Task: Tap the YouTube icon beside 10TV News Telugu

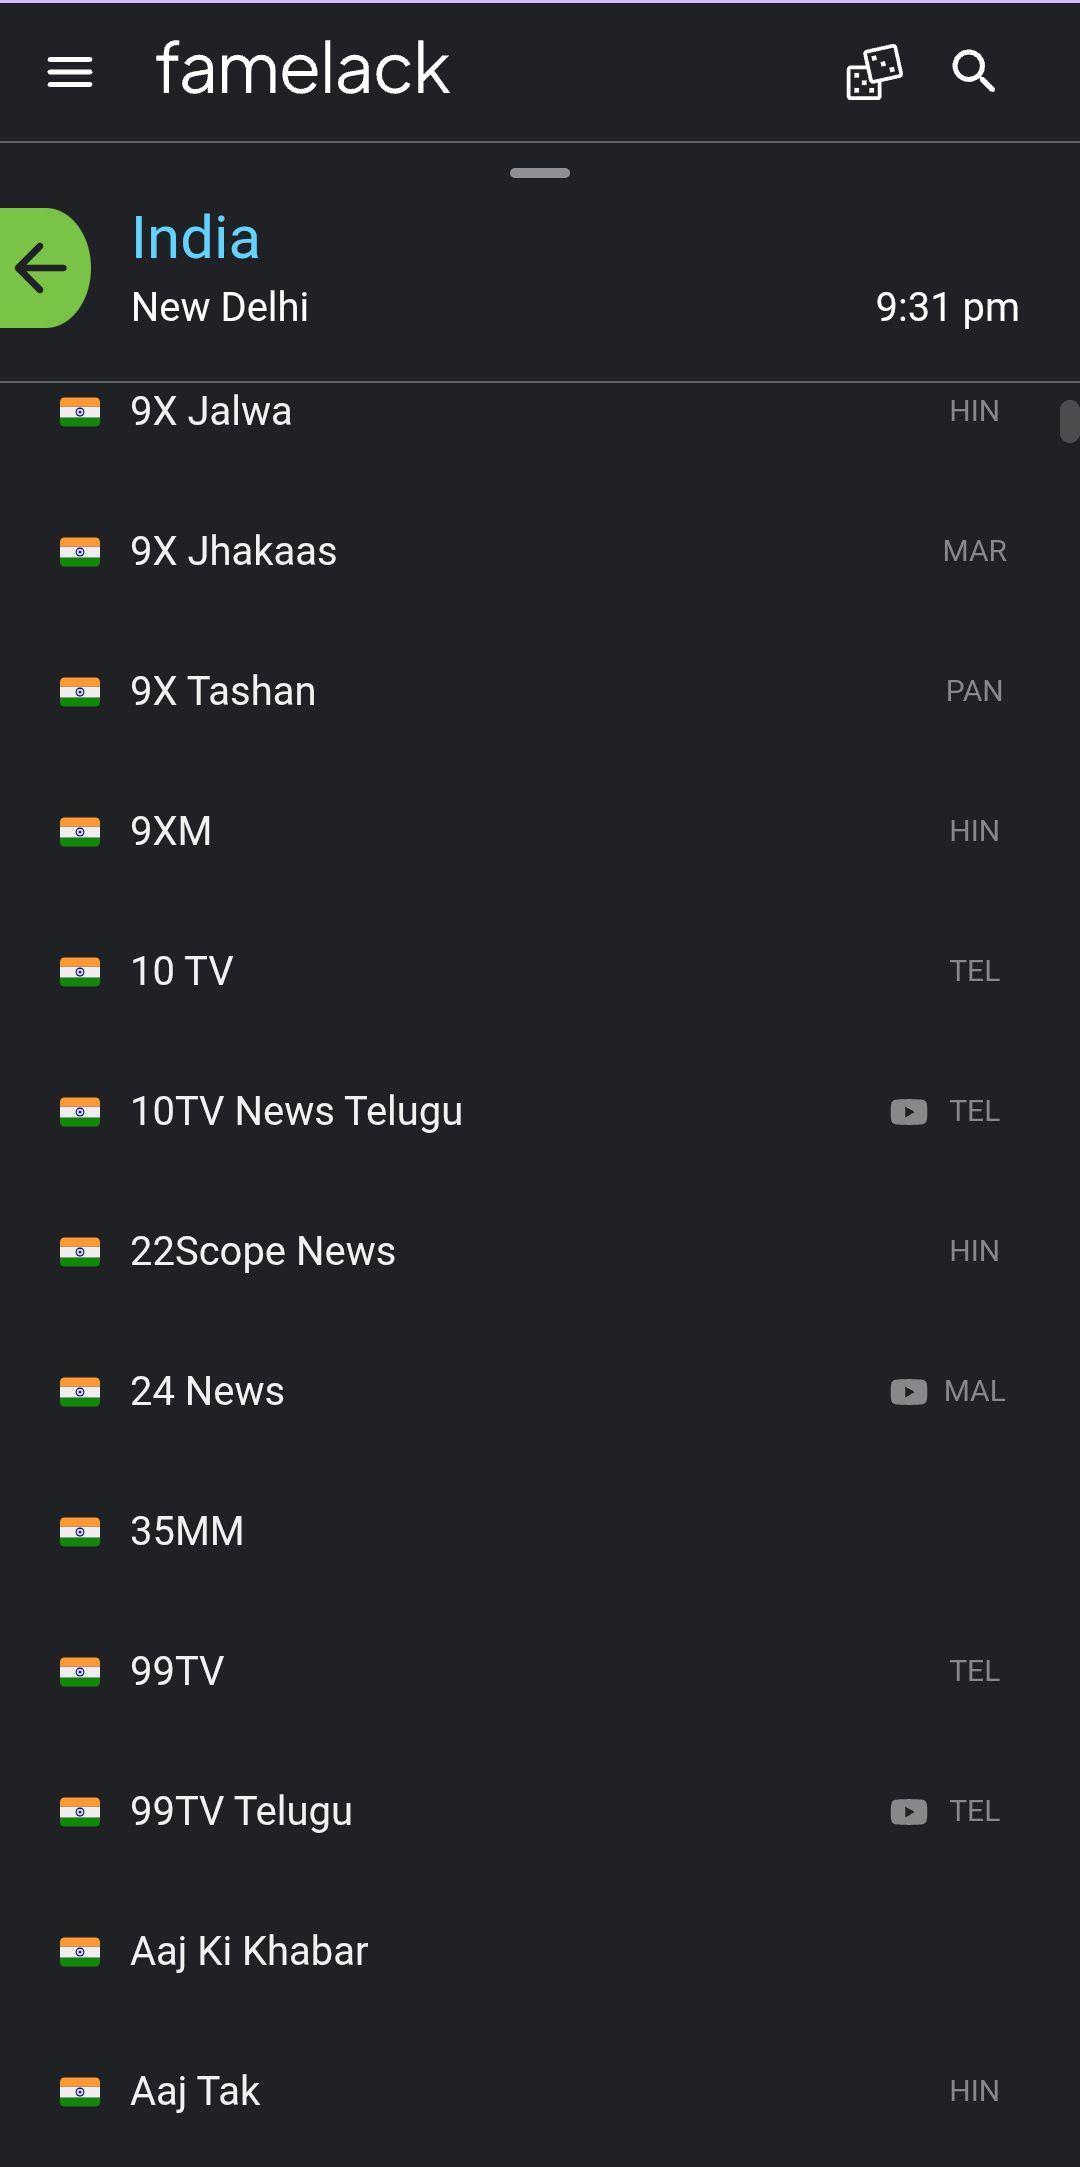Action: tap(908, 1112)
